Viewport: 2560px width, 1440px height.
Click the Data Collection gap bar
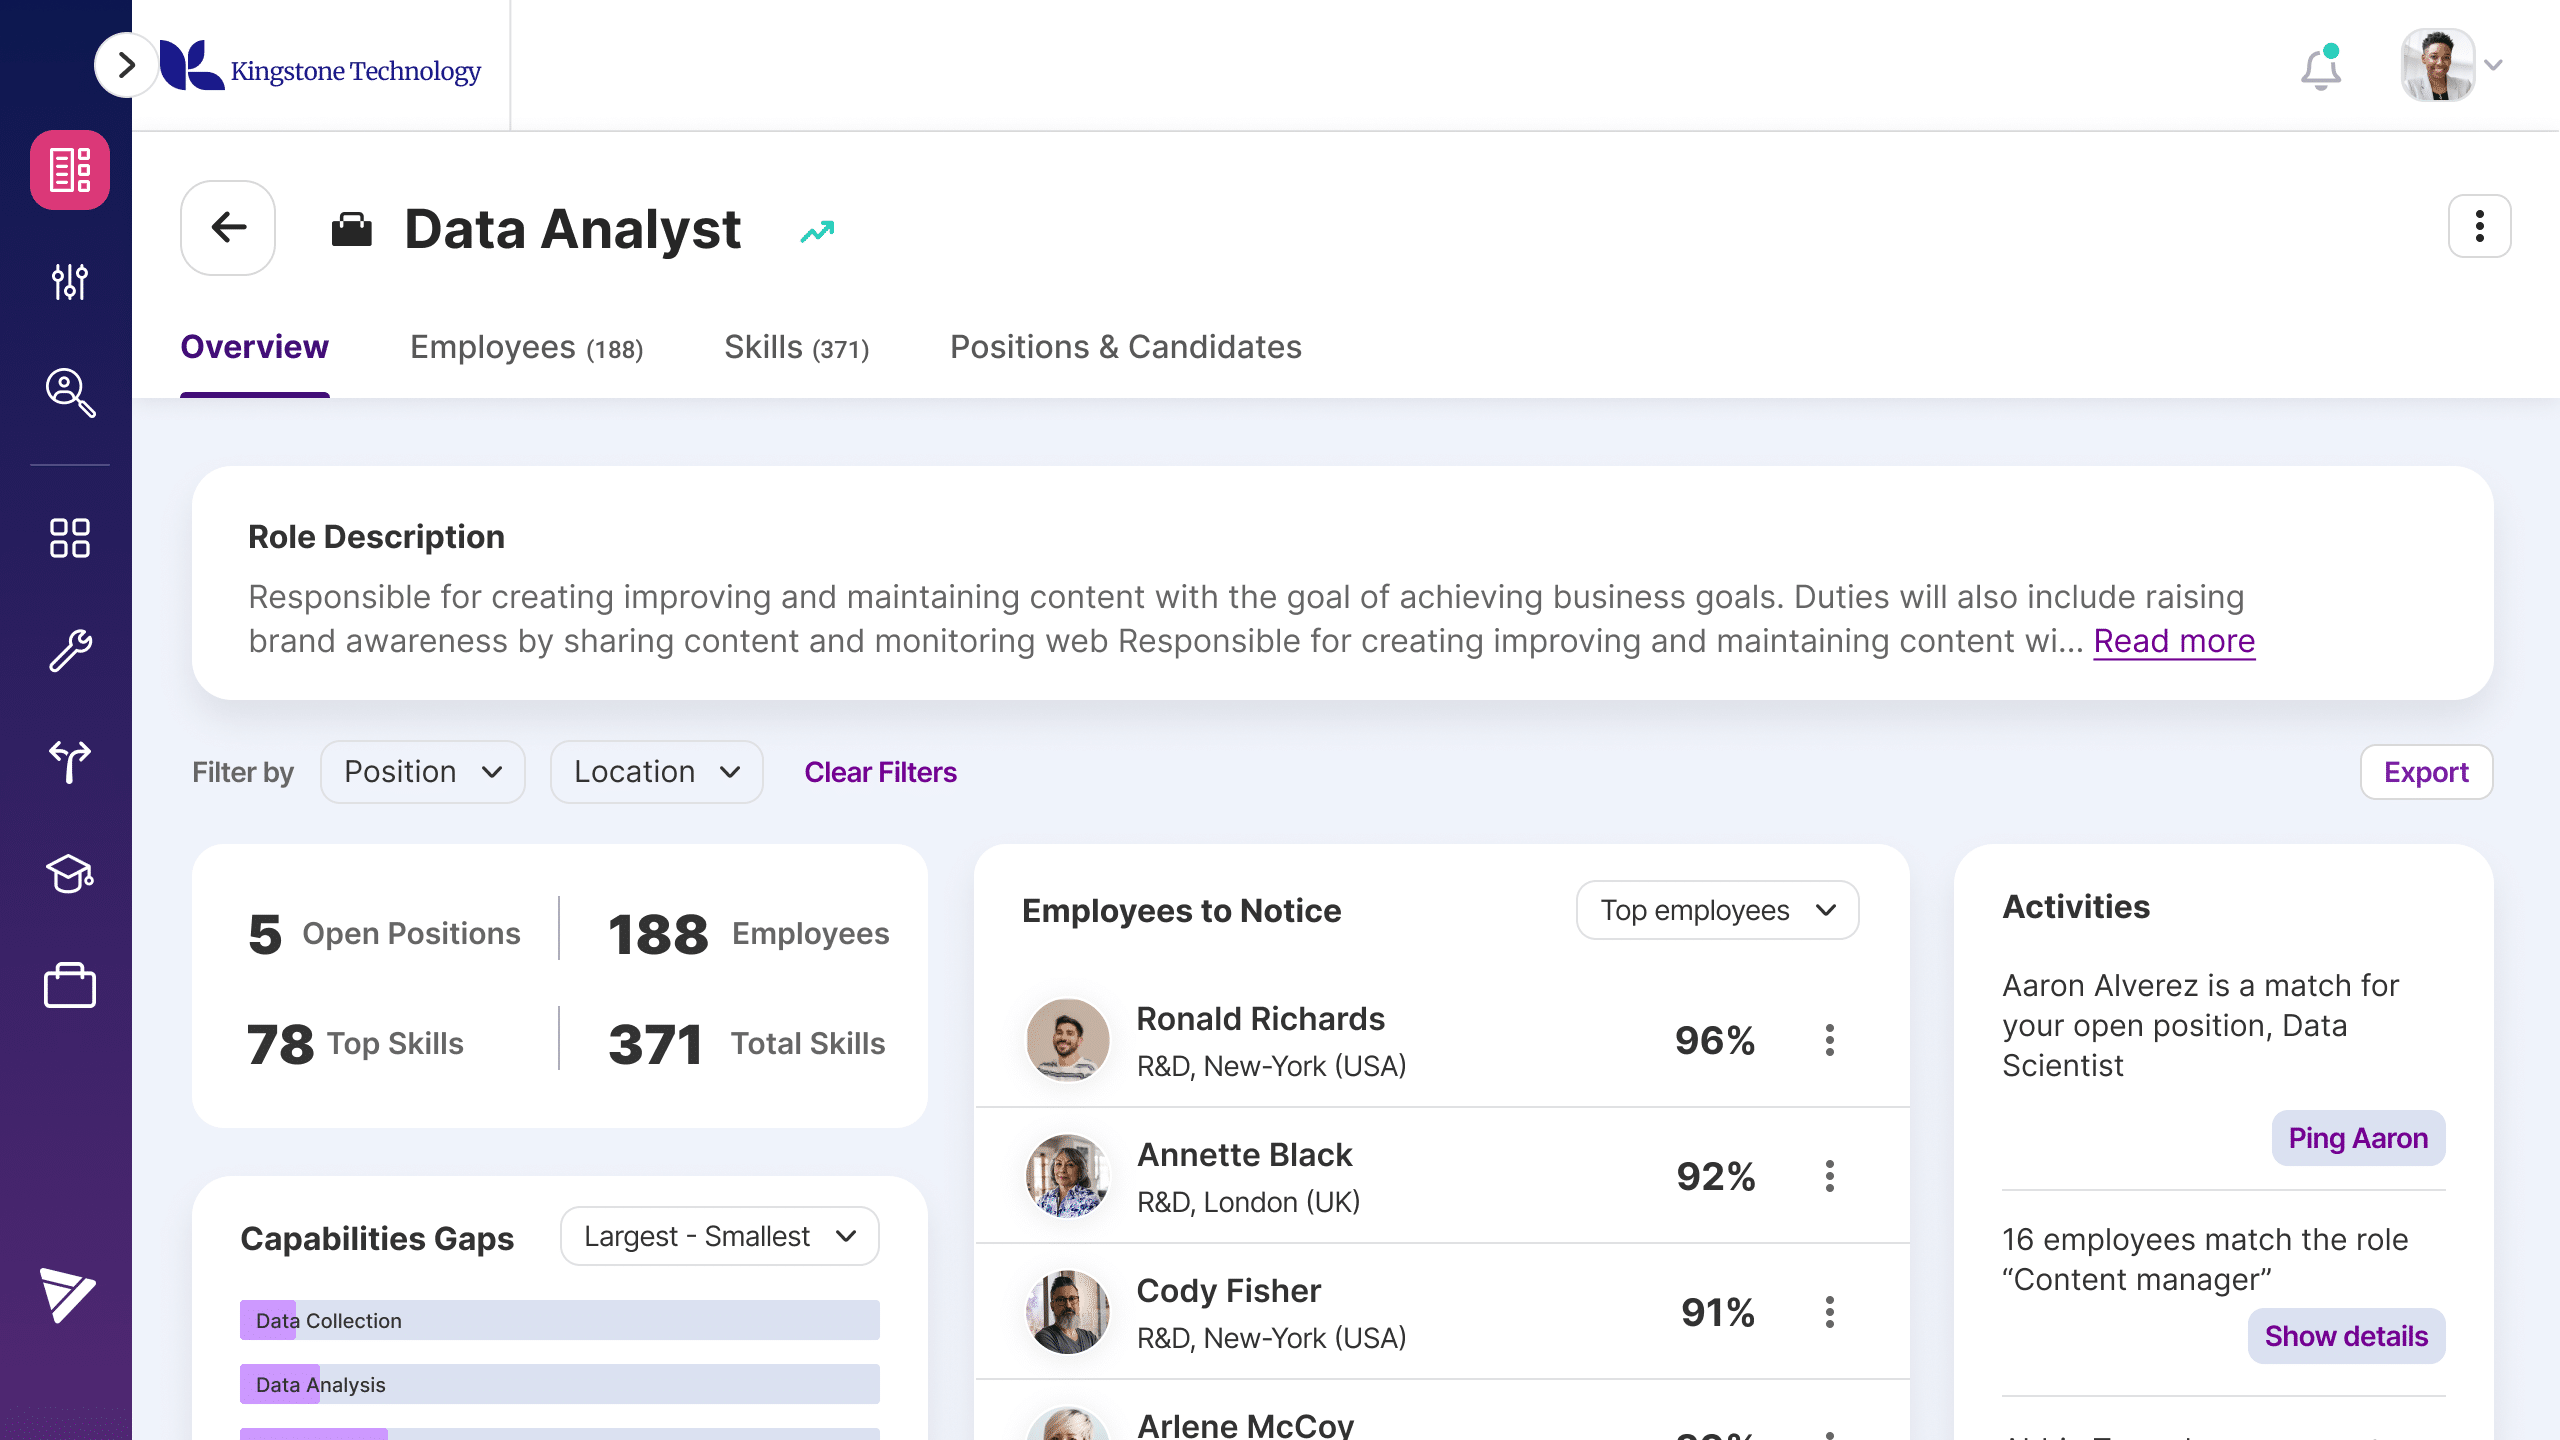pos(560,1320)
